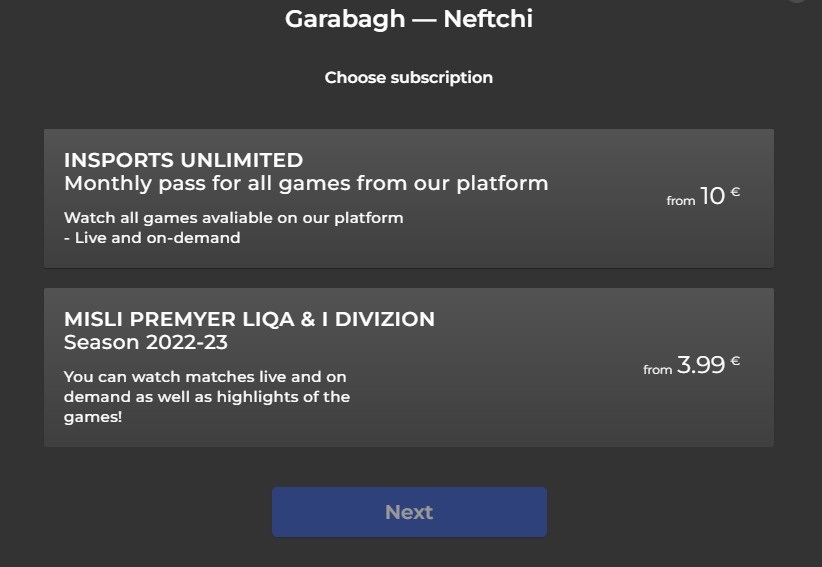Click the "Garabagh — Neftchi" match heading
The width and height of the screenshot is (822, 567).
point(409,19)
